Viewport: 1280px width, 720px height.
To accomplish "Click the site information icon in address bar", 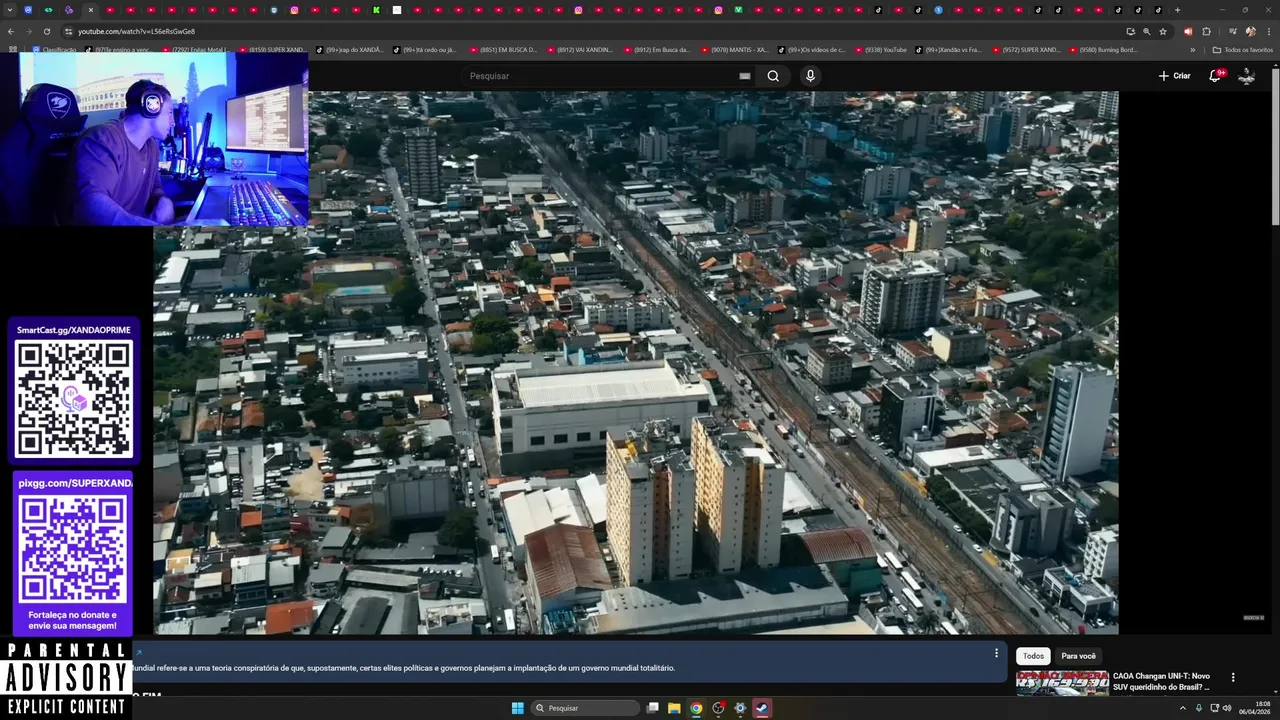I will 68,31.
